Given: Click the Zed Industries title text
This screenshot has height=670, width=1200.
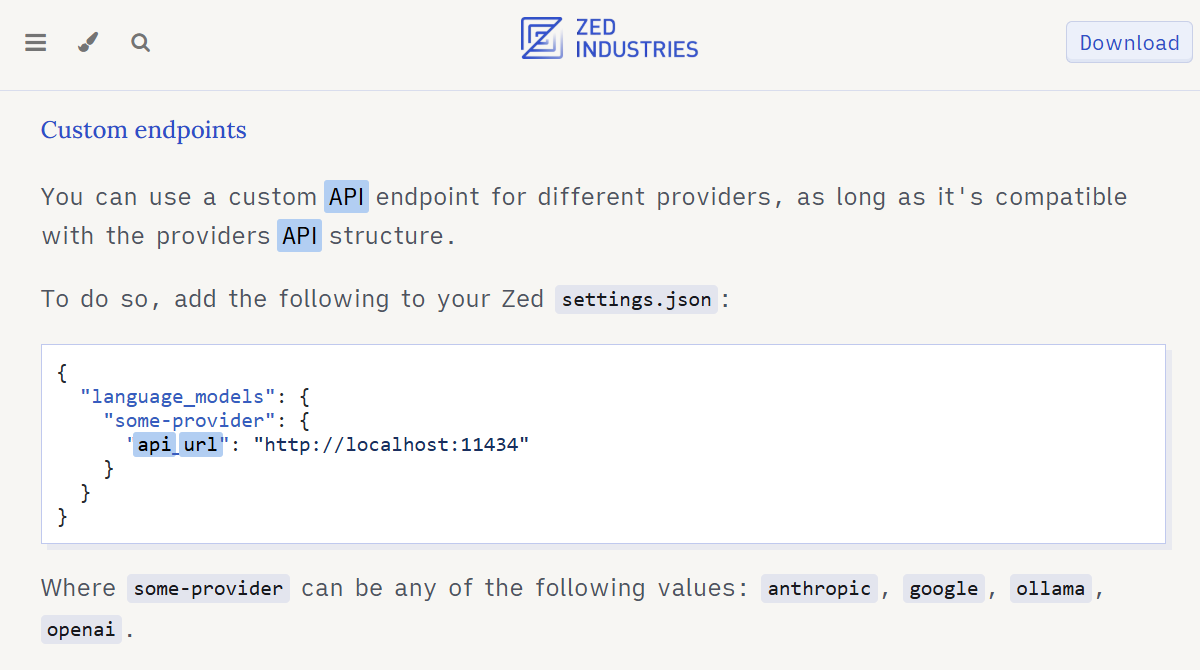Looking at the screenshot, I should [x=636, y=38].
